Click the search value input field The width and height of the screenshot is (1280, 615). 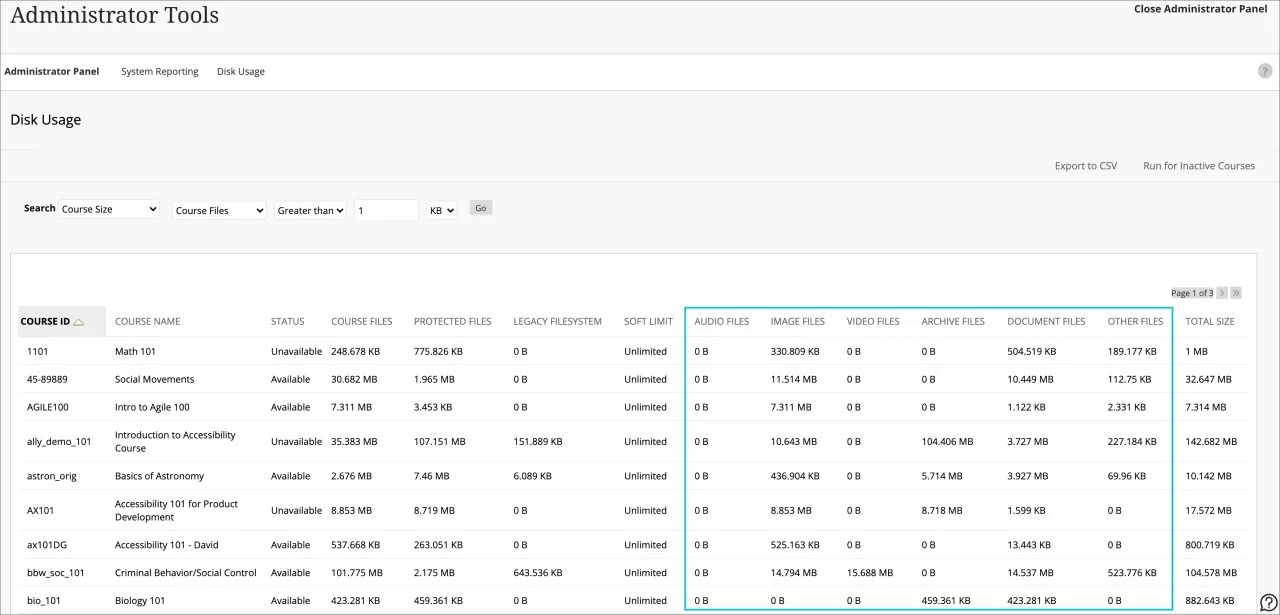click(385, 210)
